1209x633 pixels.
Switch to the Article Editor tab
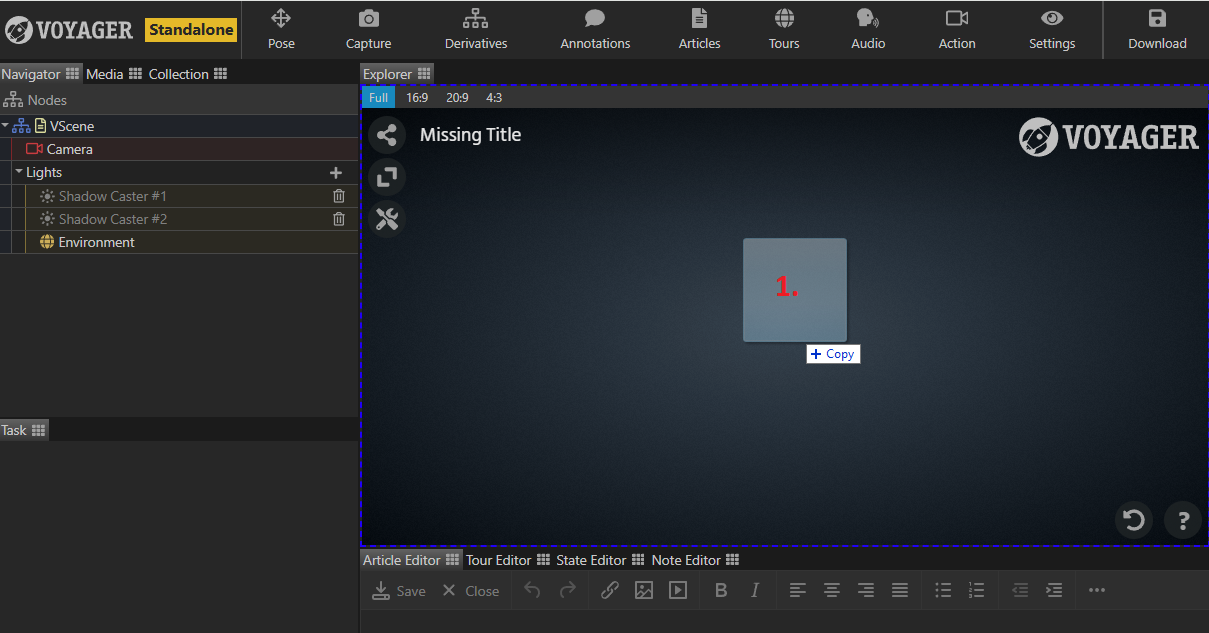[x=411, y=560]
